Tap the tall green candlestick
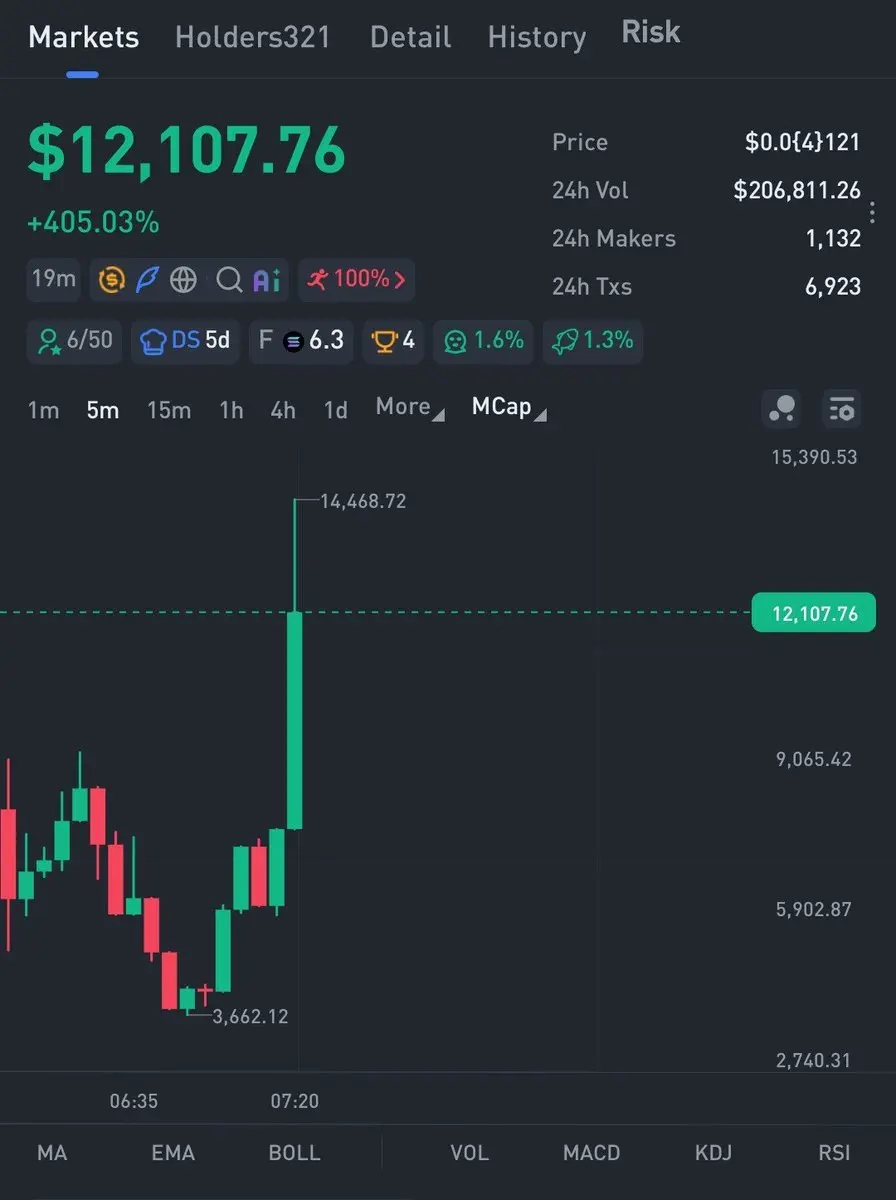 tap(295, 720)
